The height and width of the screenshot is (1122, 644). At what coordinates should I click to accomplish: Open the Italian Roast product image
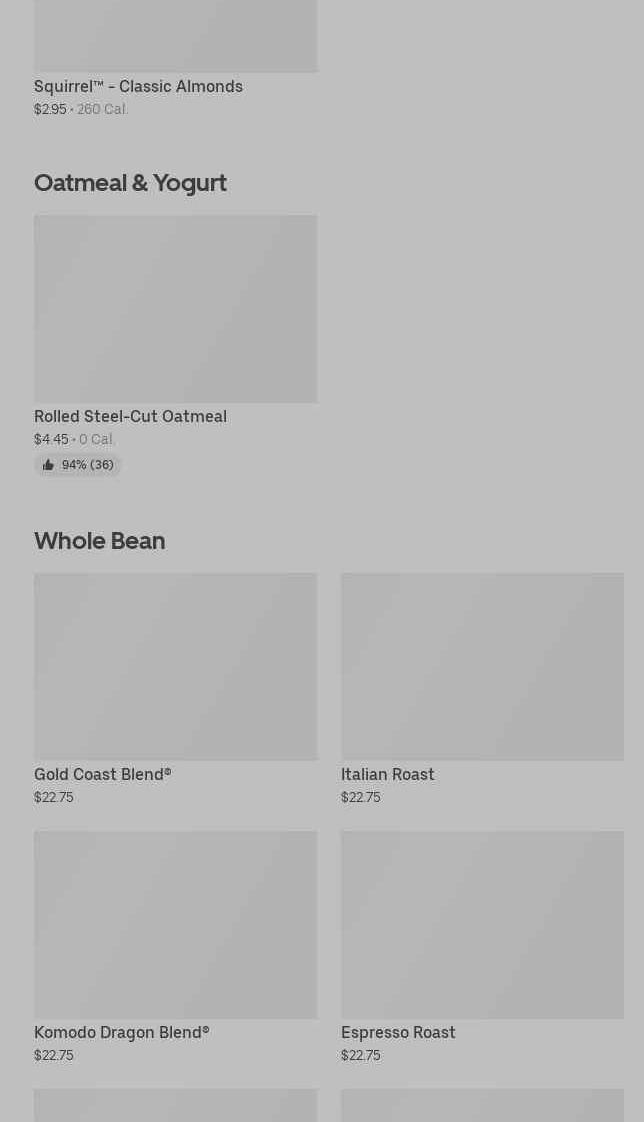482,666
